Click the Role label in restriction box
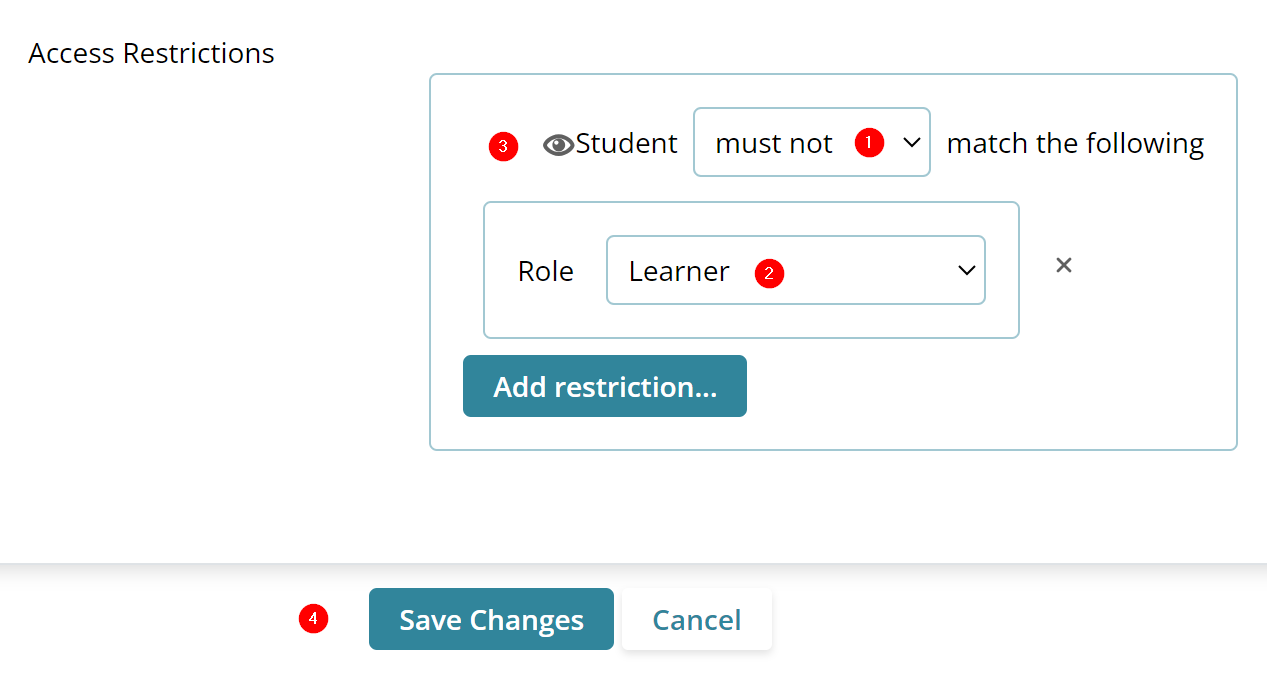The width and height of the screenshot is (1267, 677). pyautogui.click(x=546, y=272)
